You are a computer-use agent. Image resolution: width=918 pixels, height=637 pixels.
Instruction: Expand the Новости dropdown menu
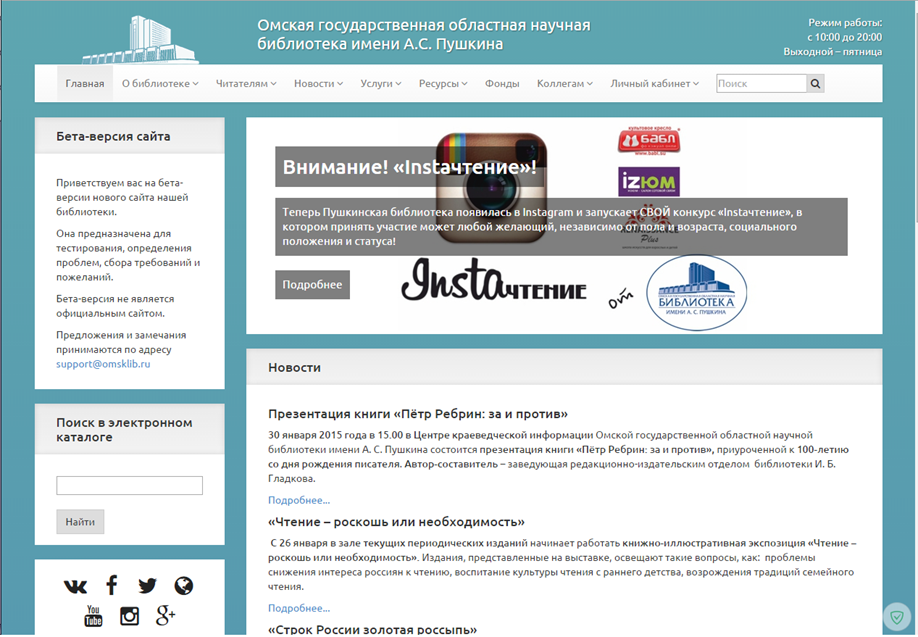[318, 84]
